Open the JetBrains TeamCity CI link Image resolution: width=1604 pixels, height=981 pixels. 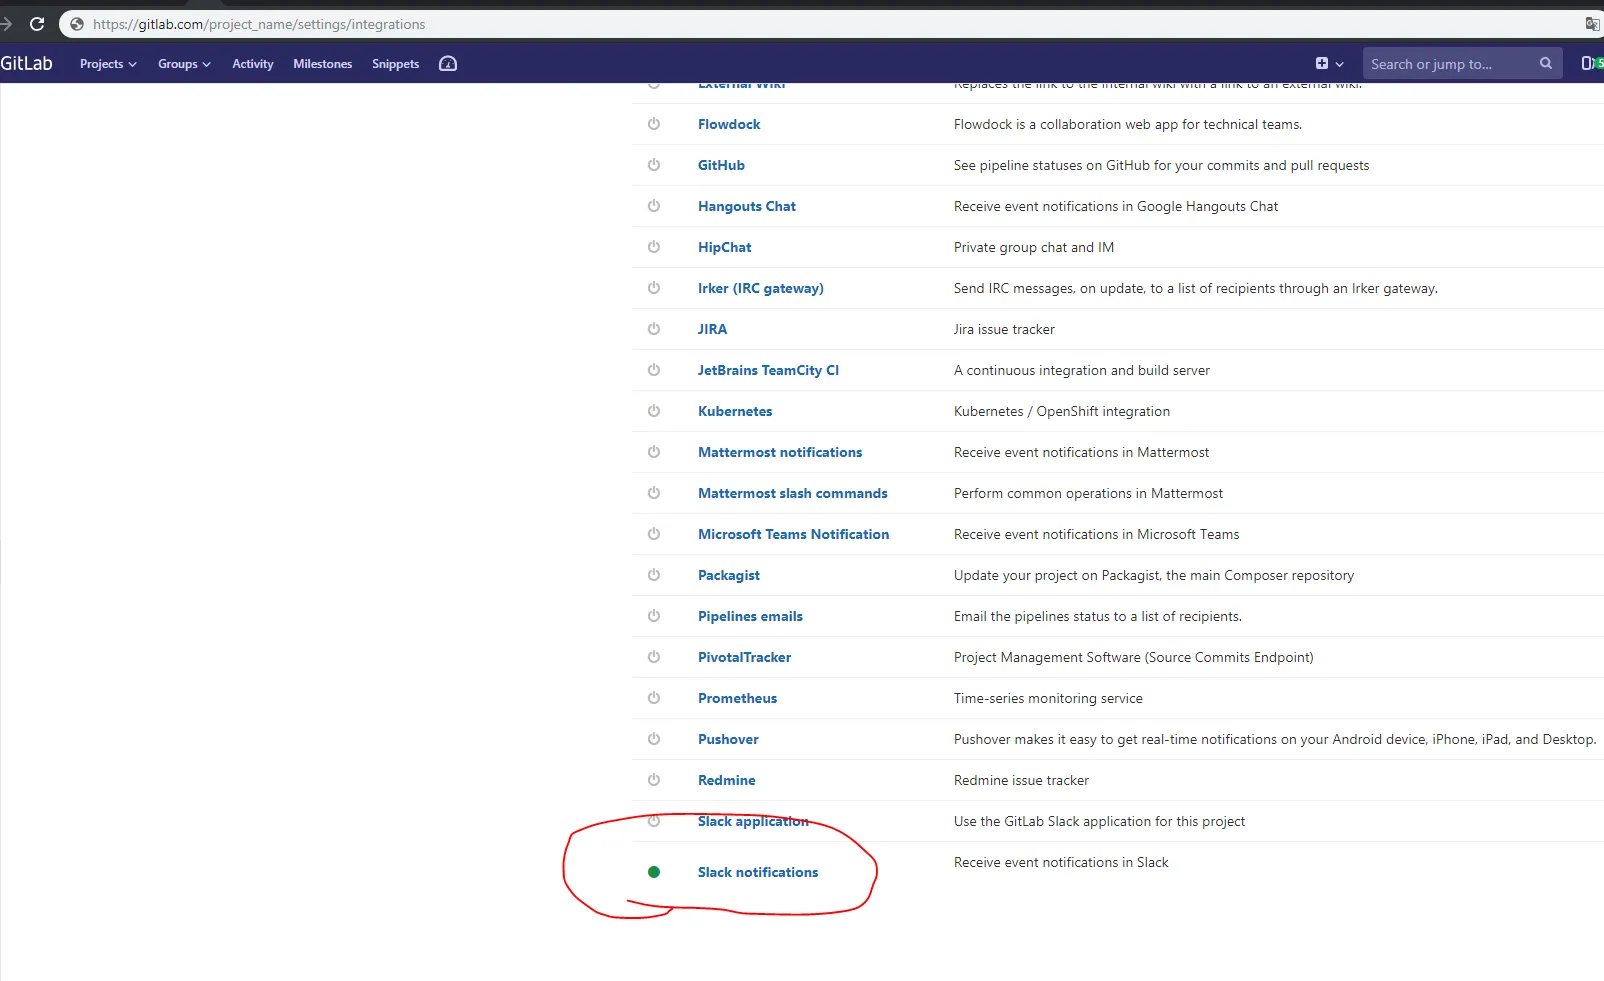click(x=768, y=370)
